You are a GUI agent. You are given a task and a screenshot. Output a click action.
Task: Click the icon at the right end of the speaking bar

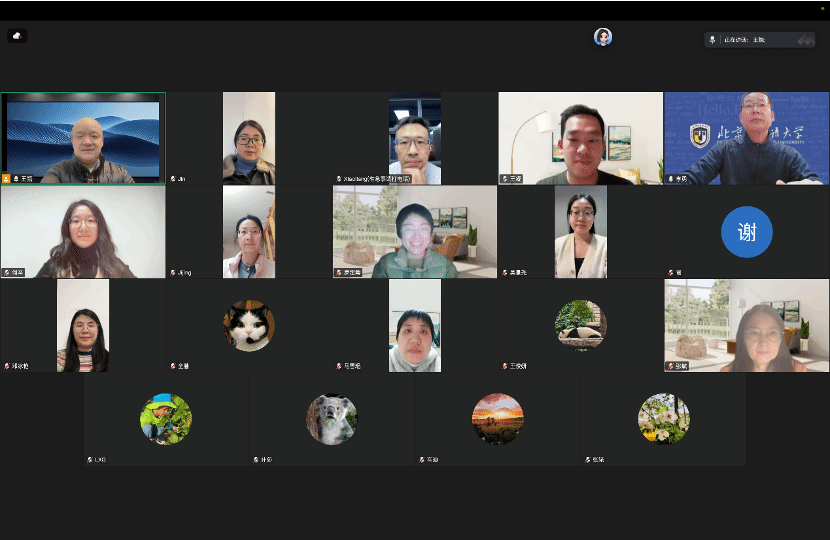pyautogui.click(x=805, y=39)
